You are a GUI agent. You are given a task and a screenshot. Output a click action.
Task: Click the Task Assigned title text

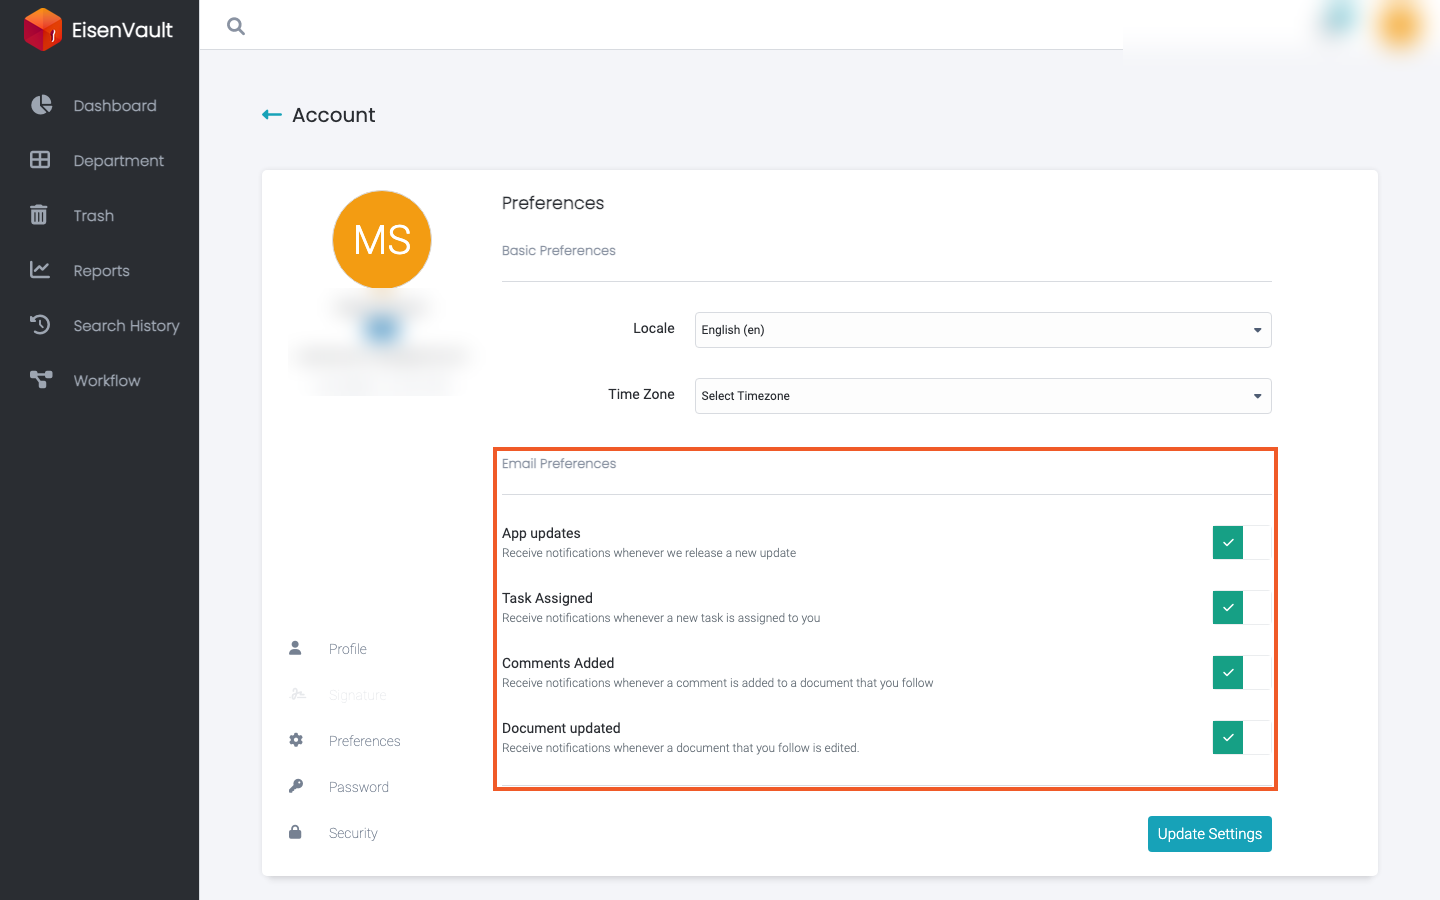[547, 598]
